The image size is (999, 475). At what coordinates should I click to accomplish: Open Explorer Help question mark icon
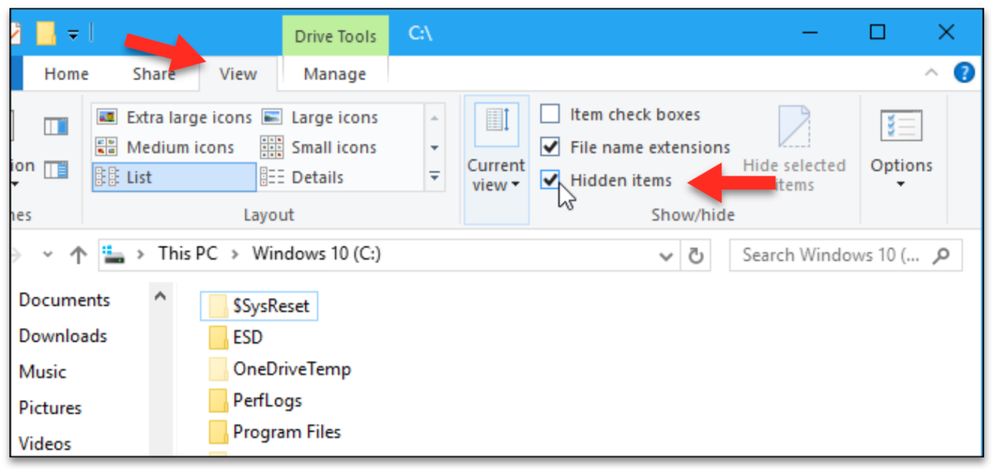coord(965,73)
